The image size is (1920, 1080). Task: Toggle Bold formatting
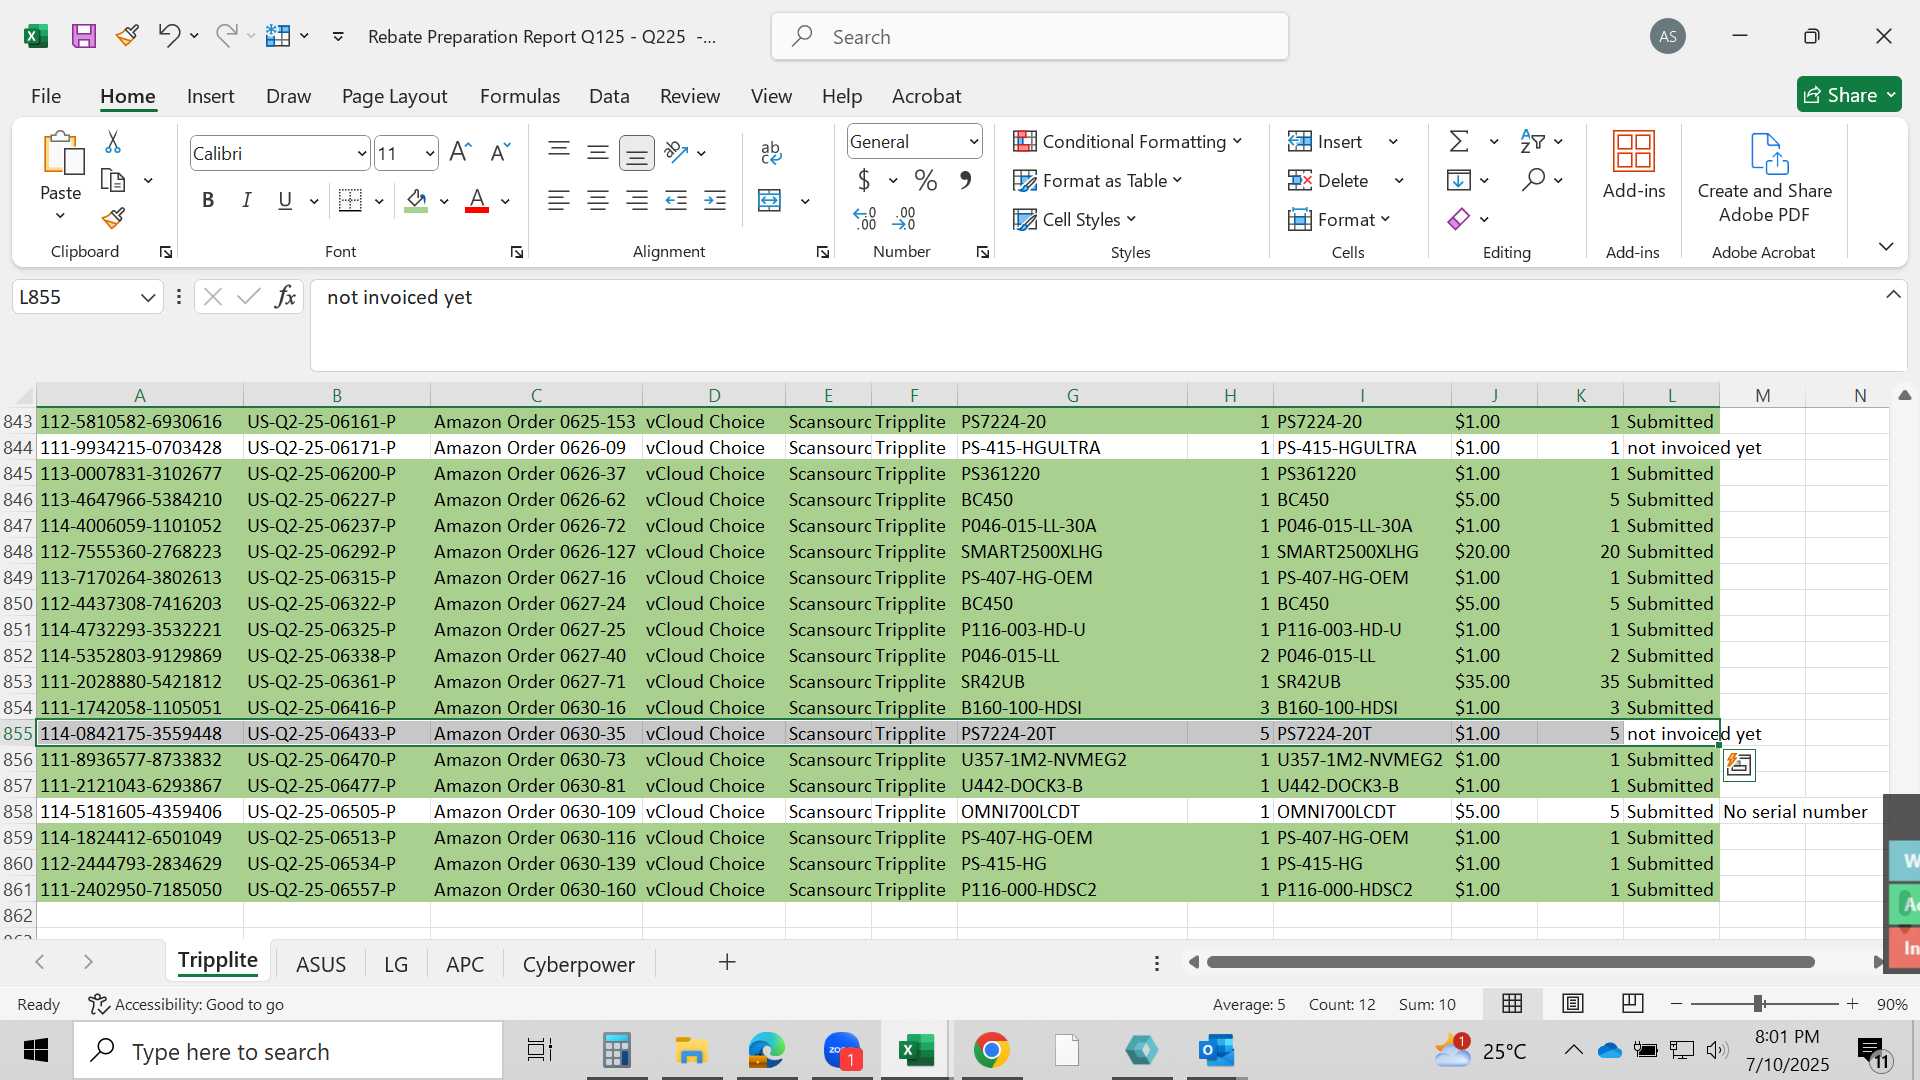tap(208, 200)
